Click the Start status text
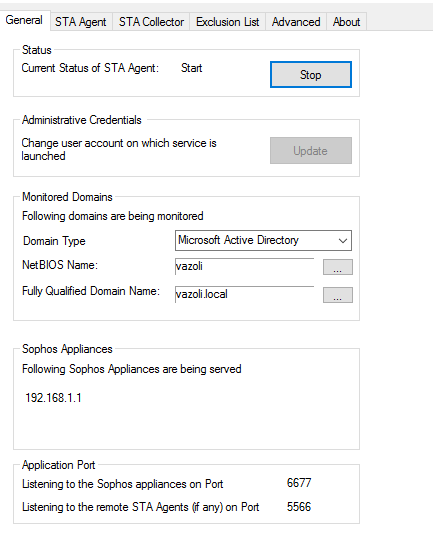 pos(191,68)
